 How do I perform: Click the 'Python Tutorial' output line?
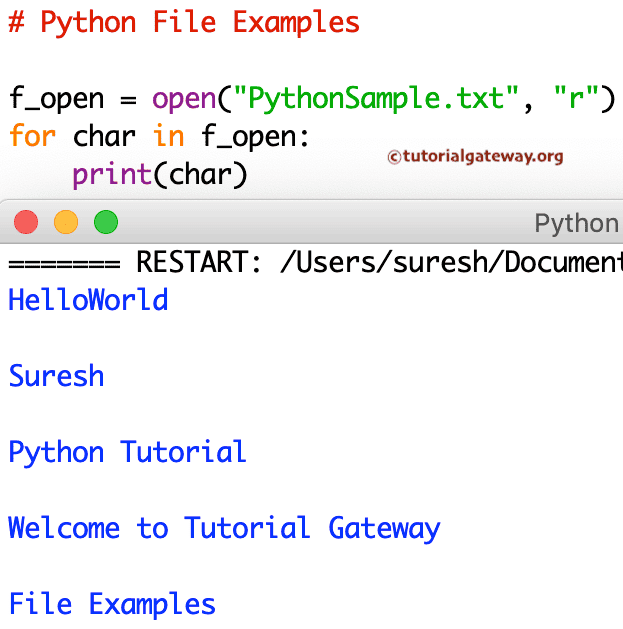point(127,452)
